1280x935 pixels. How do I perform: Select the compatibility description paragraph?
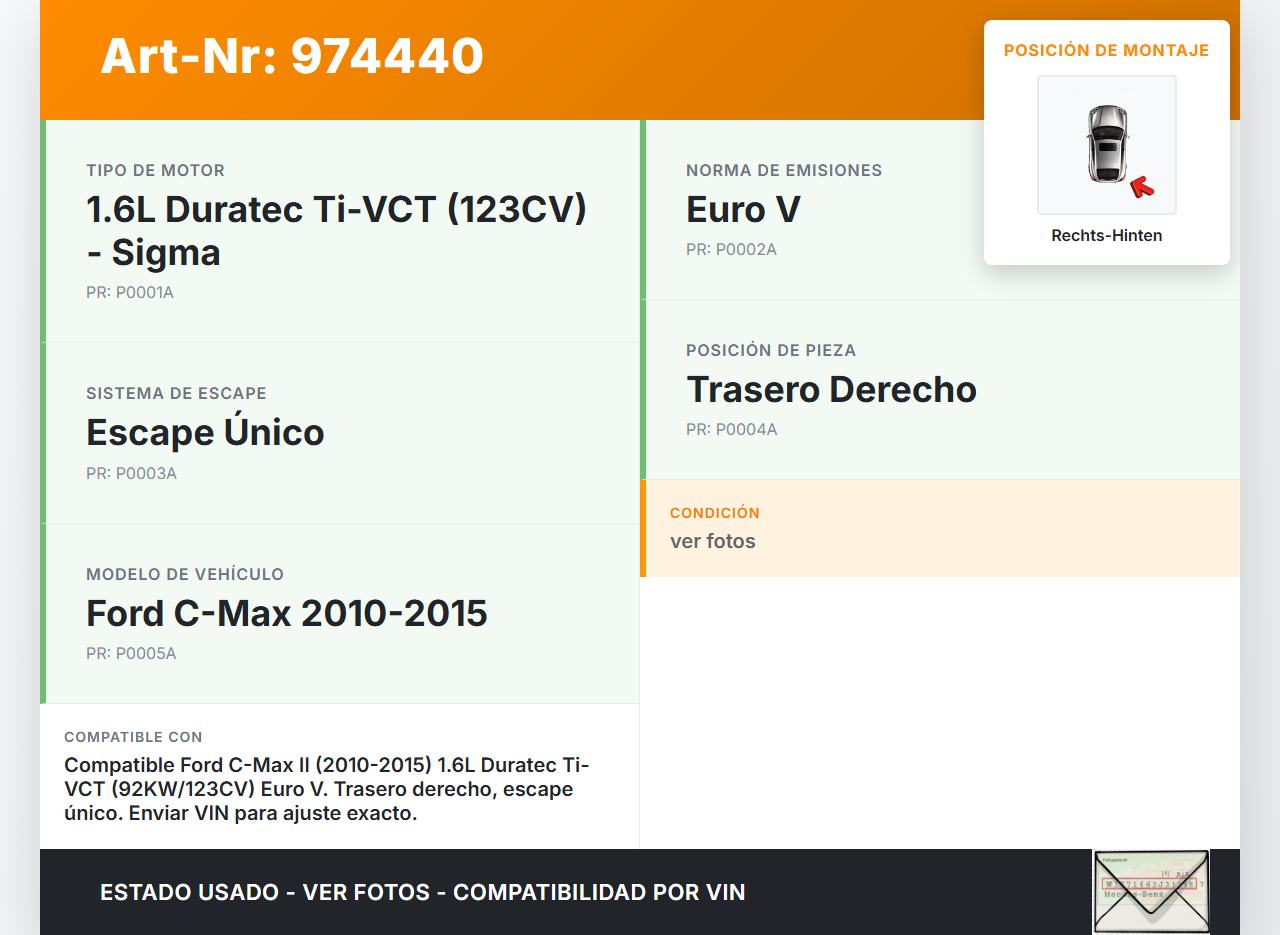[327, 789]
